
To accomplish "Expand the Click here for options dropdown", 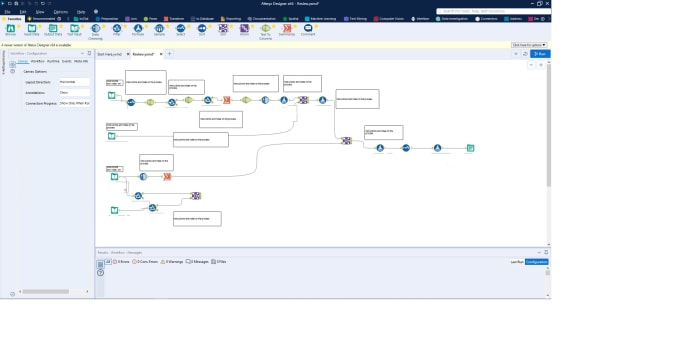I will pyautogui.click(x=529, y=45).
